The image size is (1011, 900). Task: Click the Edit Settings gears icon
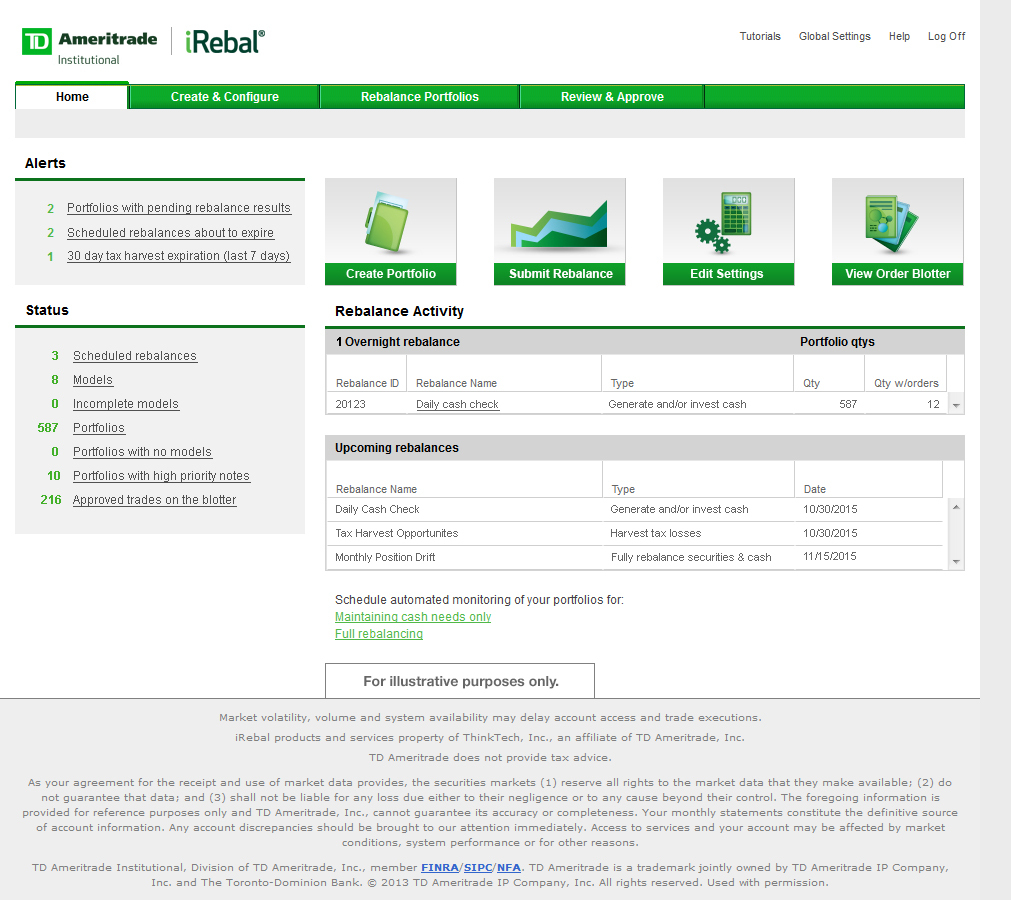click(728, 221)
